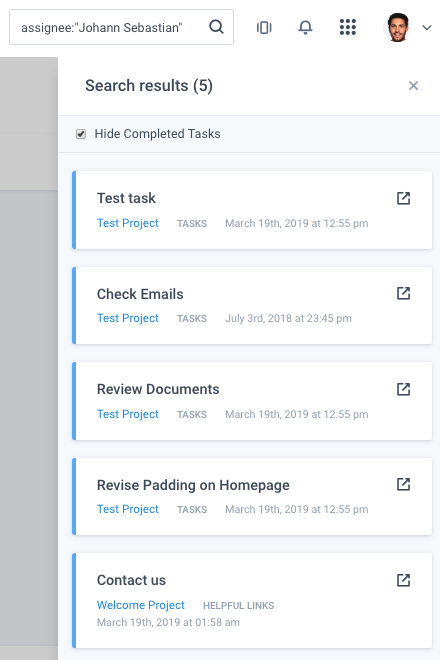Open Test task in new window
The image size is (440, 660).
coord(403,198)
